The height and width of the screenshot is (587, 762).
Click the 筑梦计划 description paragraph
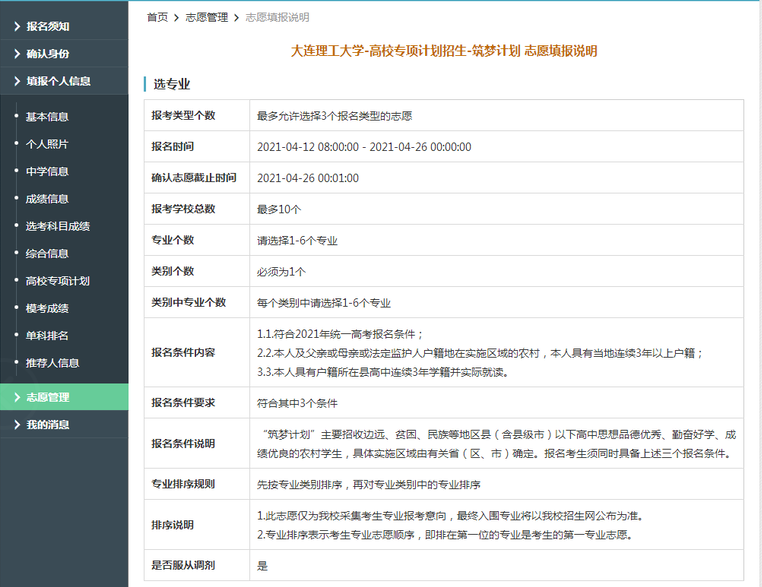click(x=496, y=444)
